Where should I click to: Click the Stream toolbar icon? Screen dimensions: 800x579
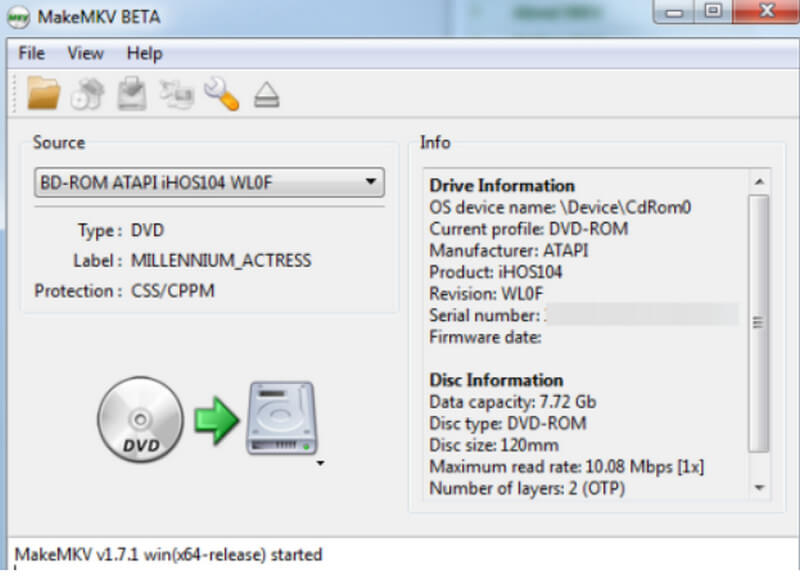[x=177, y=94]
